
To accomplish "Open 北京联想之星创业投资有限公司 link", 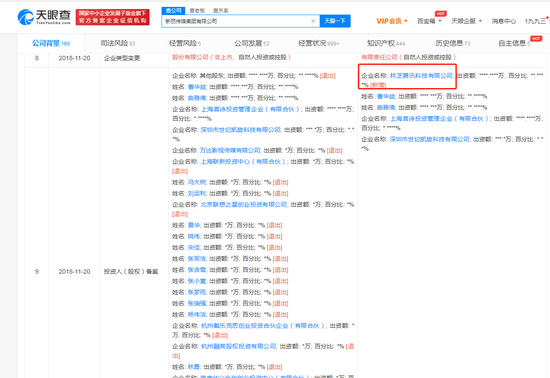I will pos(244,205).
